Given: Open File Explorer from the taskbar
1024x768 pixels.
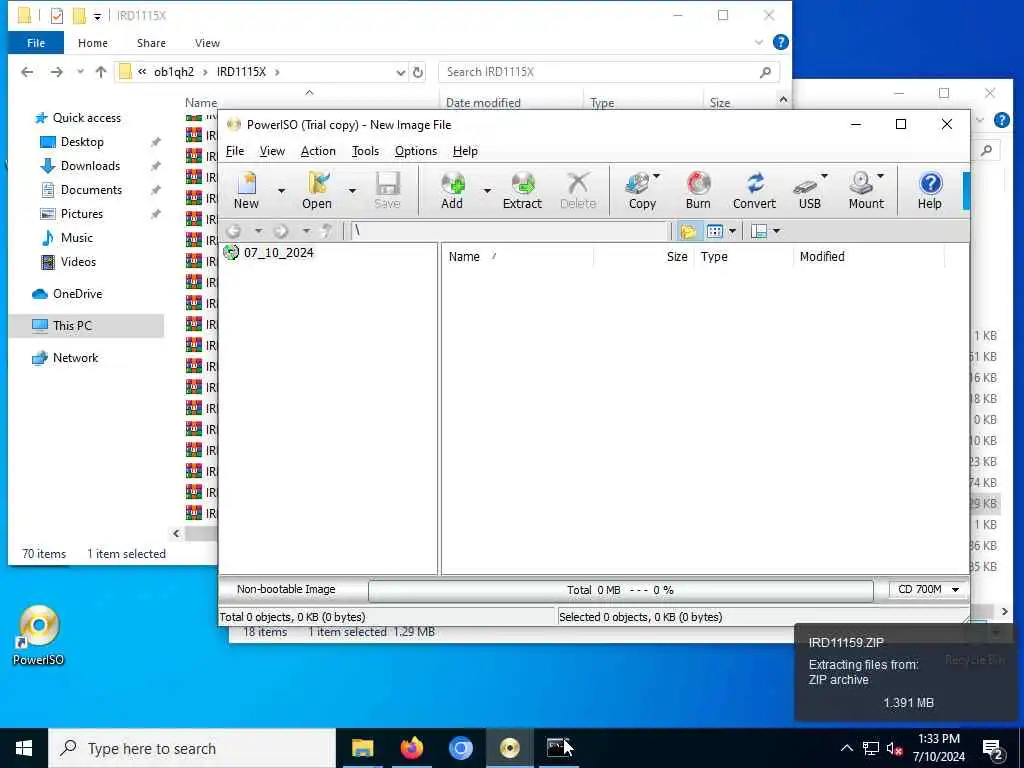Looking at the screenshot, I should (362, 748).
